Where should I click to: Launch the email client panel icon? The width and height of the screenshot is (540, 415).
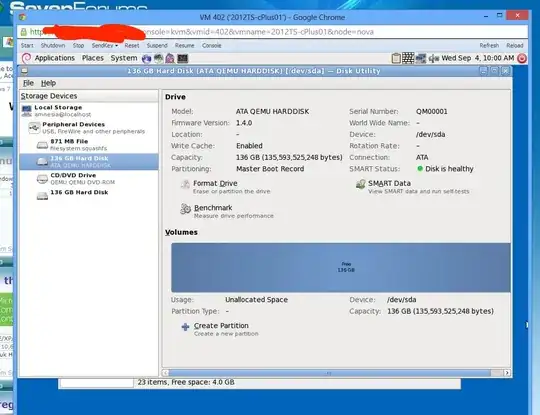tap(158, 58)
